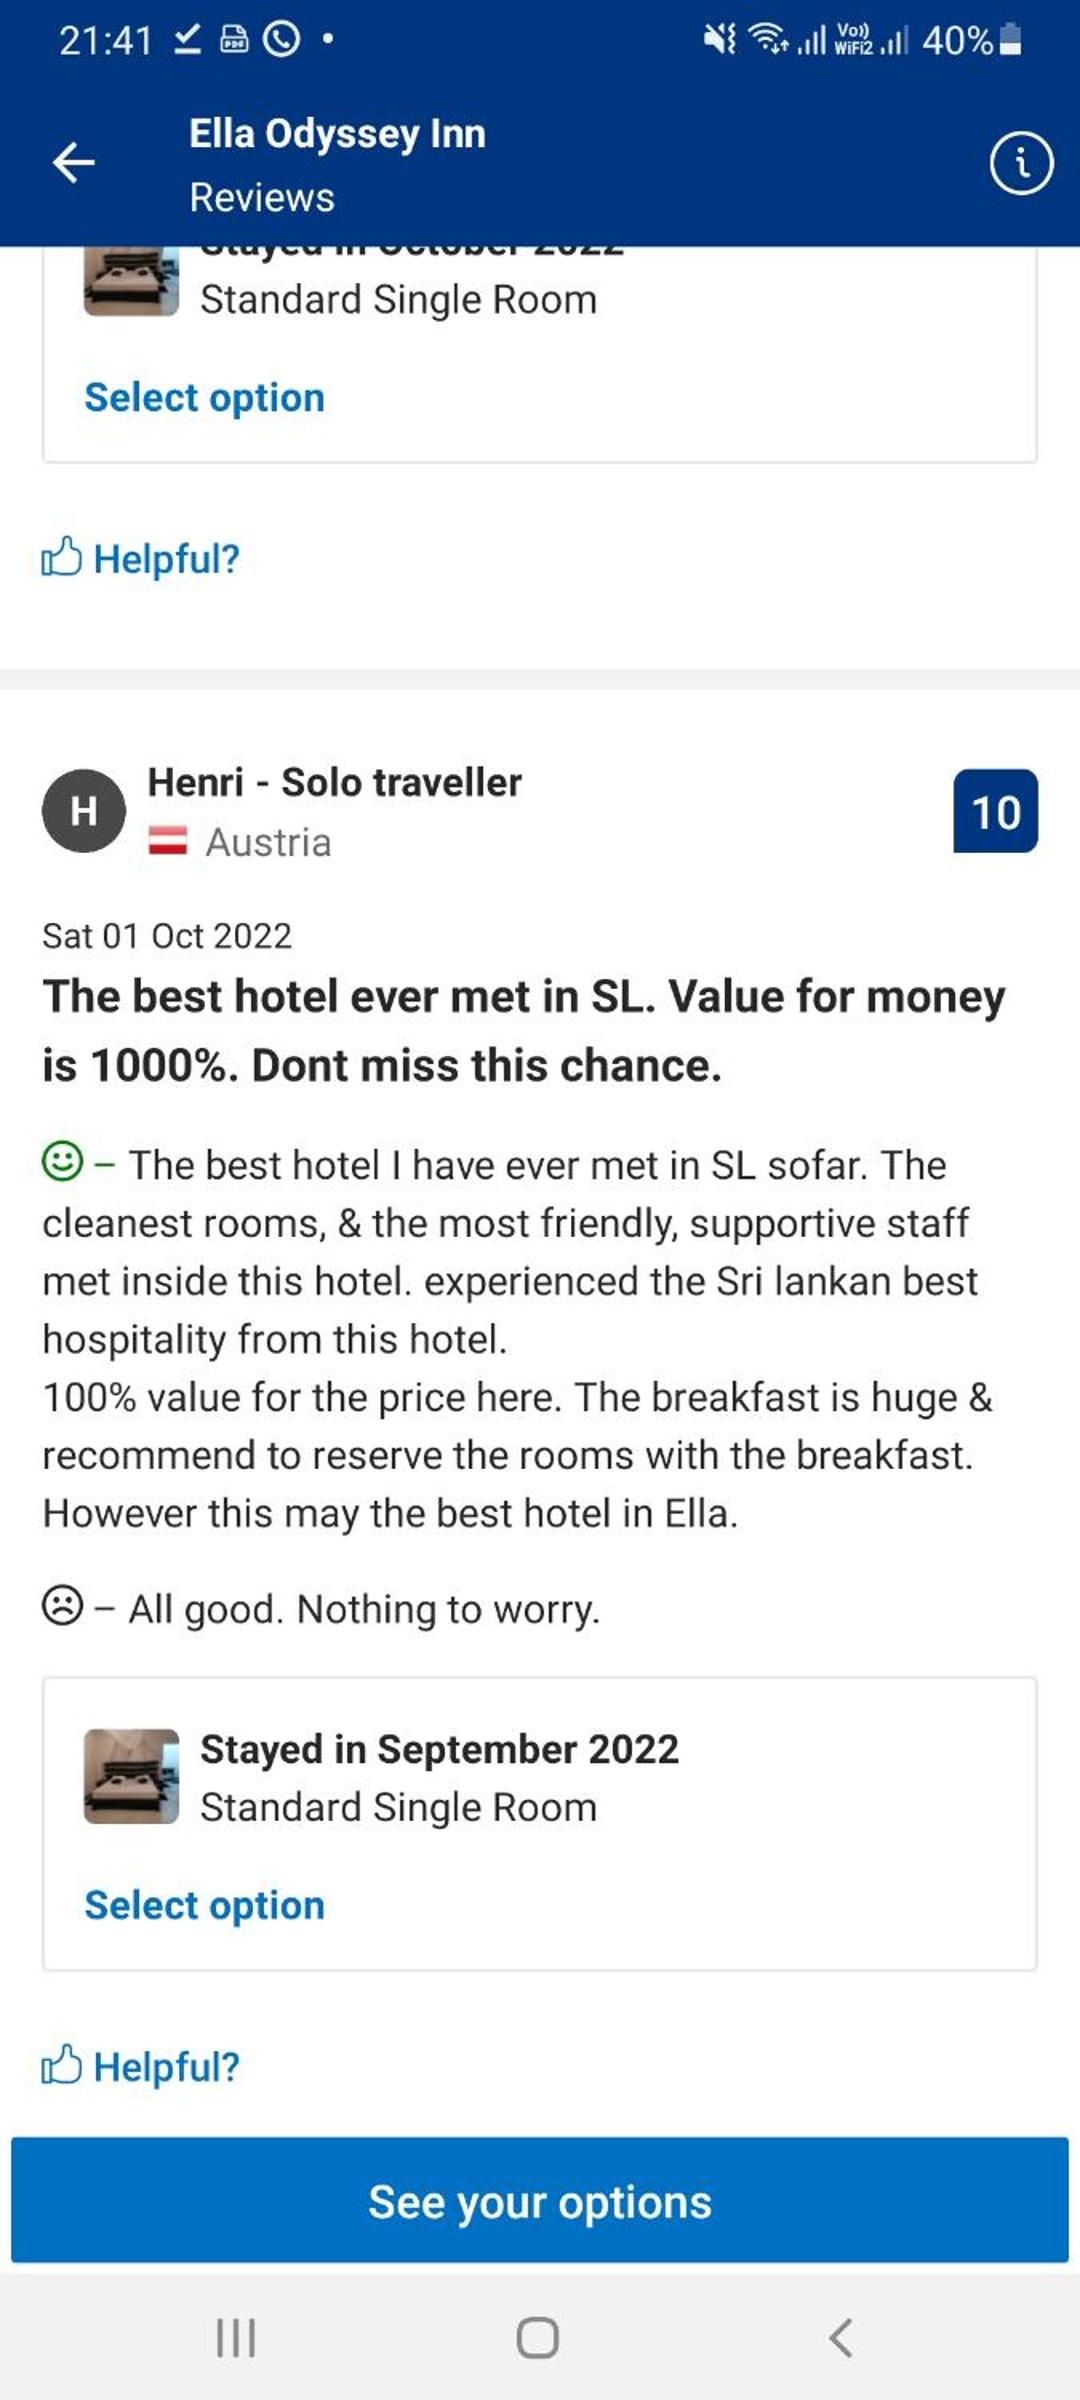Tap the Ella Odyssey Inn title
Image resolution: width=1080 pixels, height=2400 pixels.
click(337, 133)
